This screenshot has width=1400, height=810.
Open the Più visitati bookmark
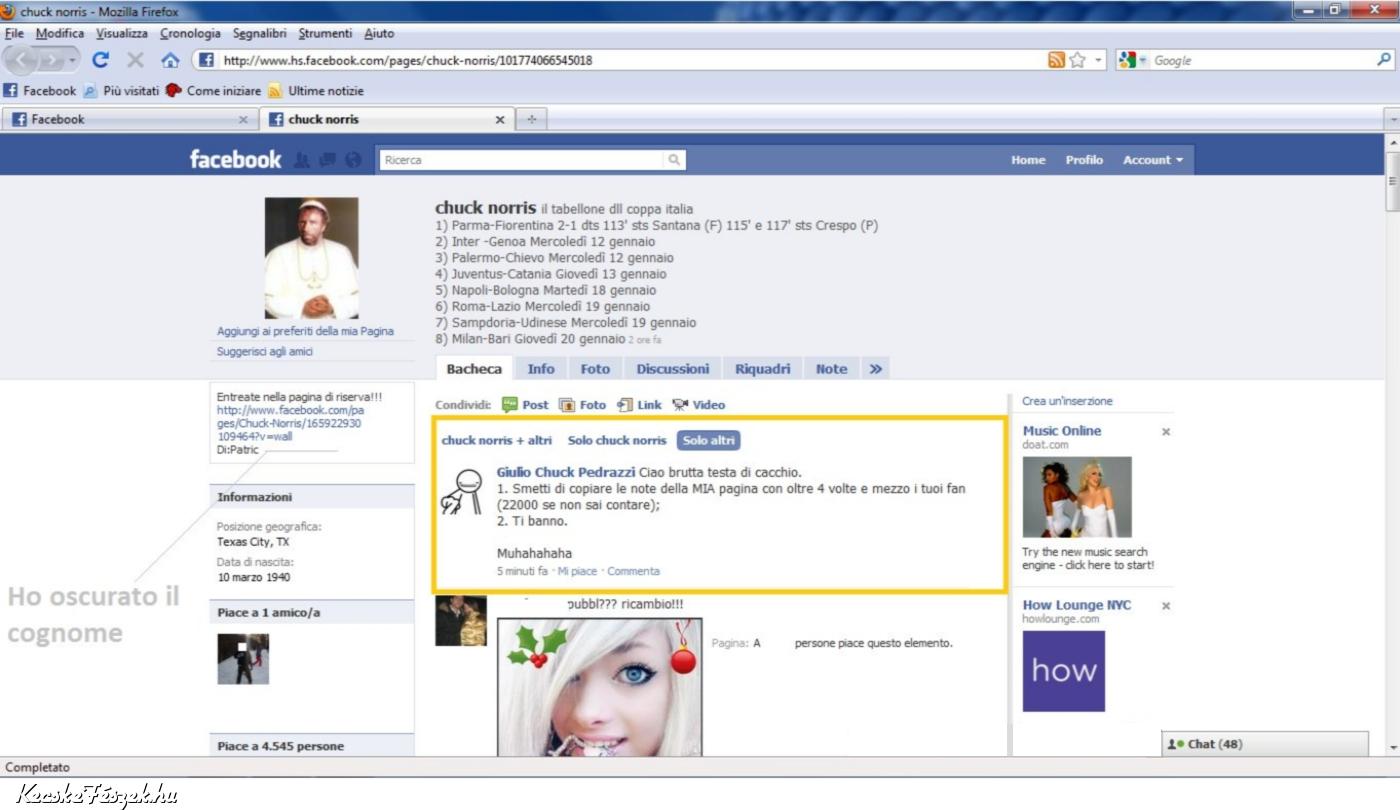point(121,91)
